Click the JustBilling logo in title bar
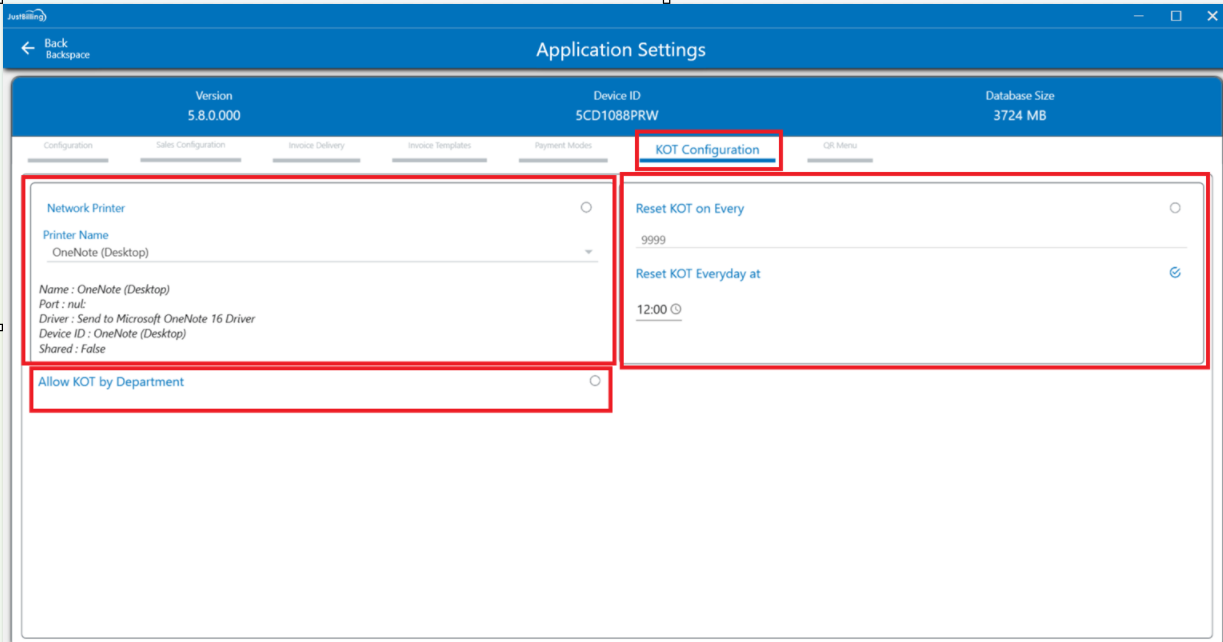The width and height of the screenshot is (1223, 642). [26, 16]
